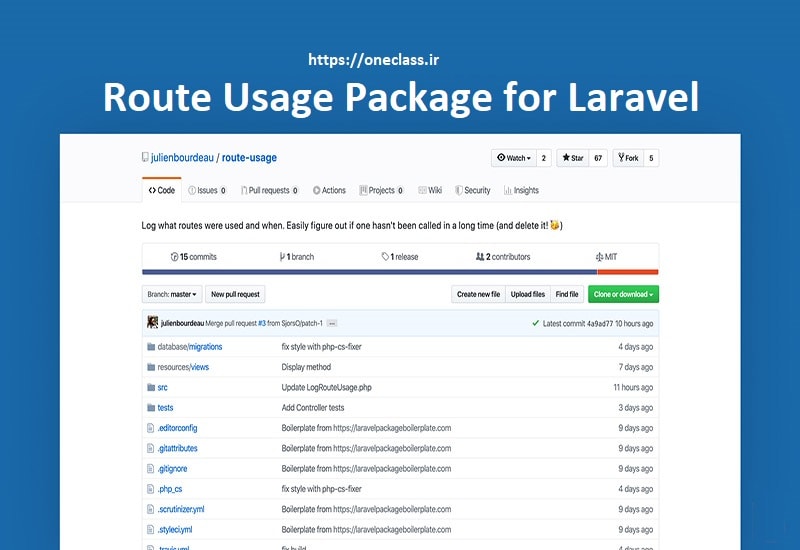Click the stargazers count 67

[x=598, y=158]
